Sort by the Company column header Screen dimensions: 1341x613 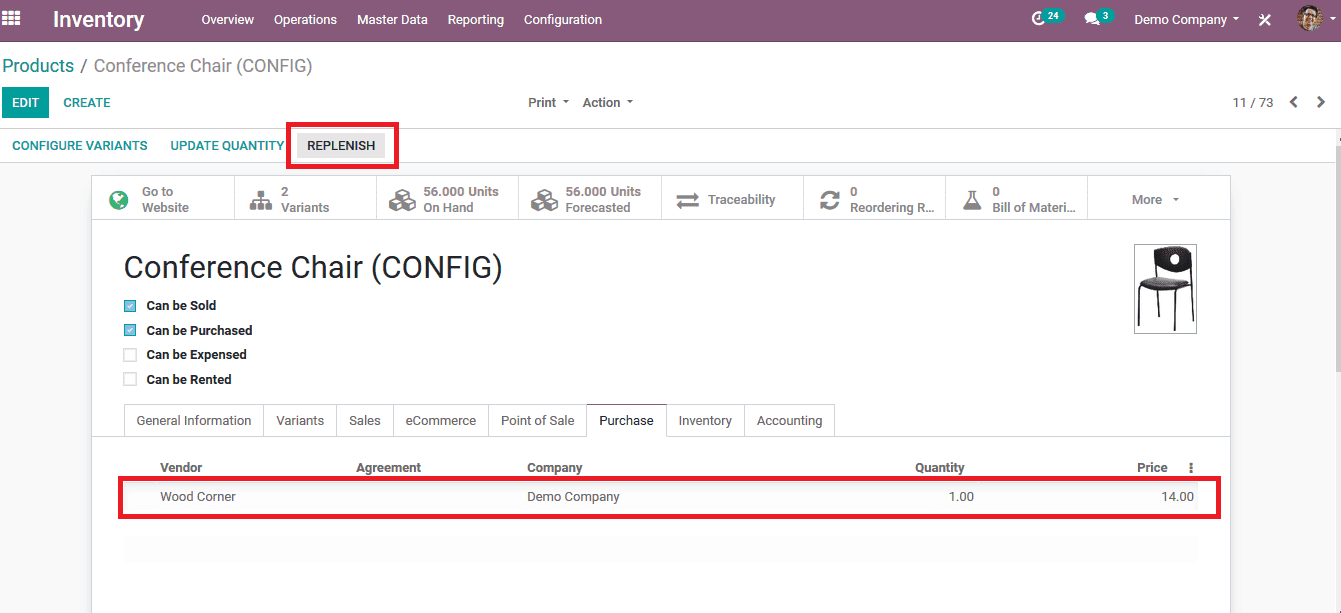point(555,468)
